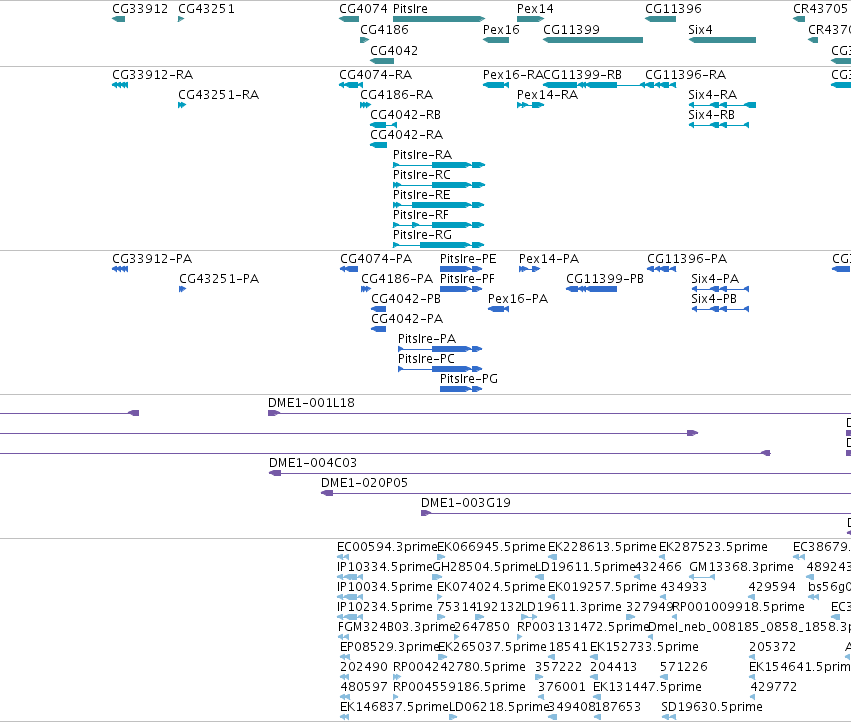
Task: Click the CG4042 gene label
Action: (394, 50)
